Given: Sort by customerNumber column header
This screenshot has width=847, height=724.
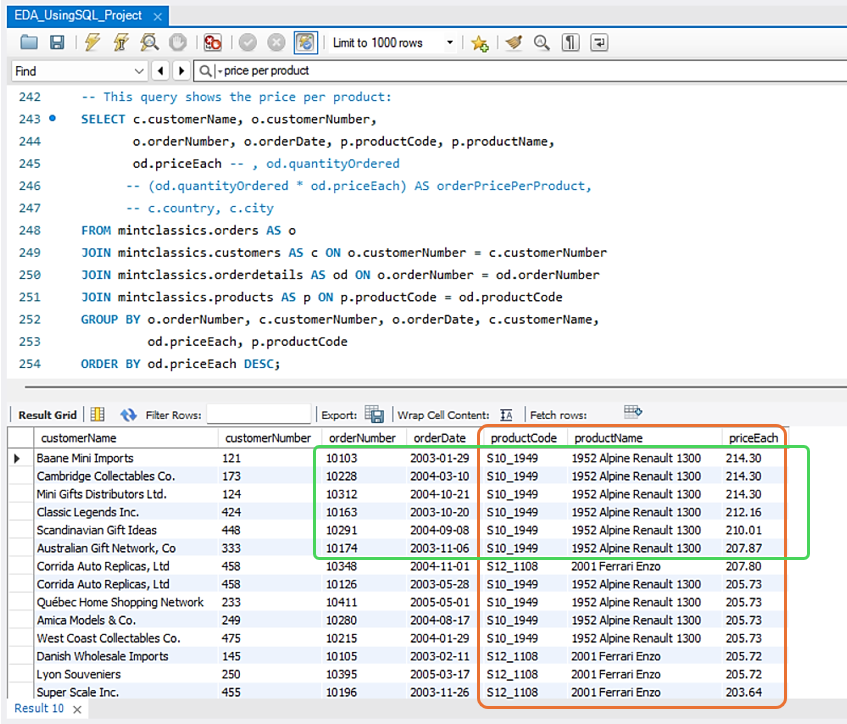Looking at the screenshot, I should click(x=270, y=438).
